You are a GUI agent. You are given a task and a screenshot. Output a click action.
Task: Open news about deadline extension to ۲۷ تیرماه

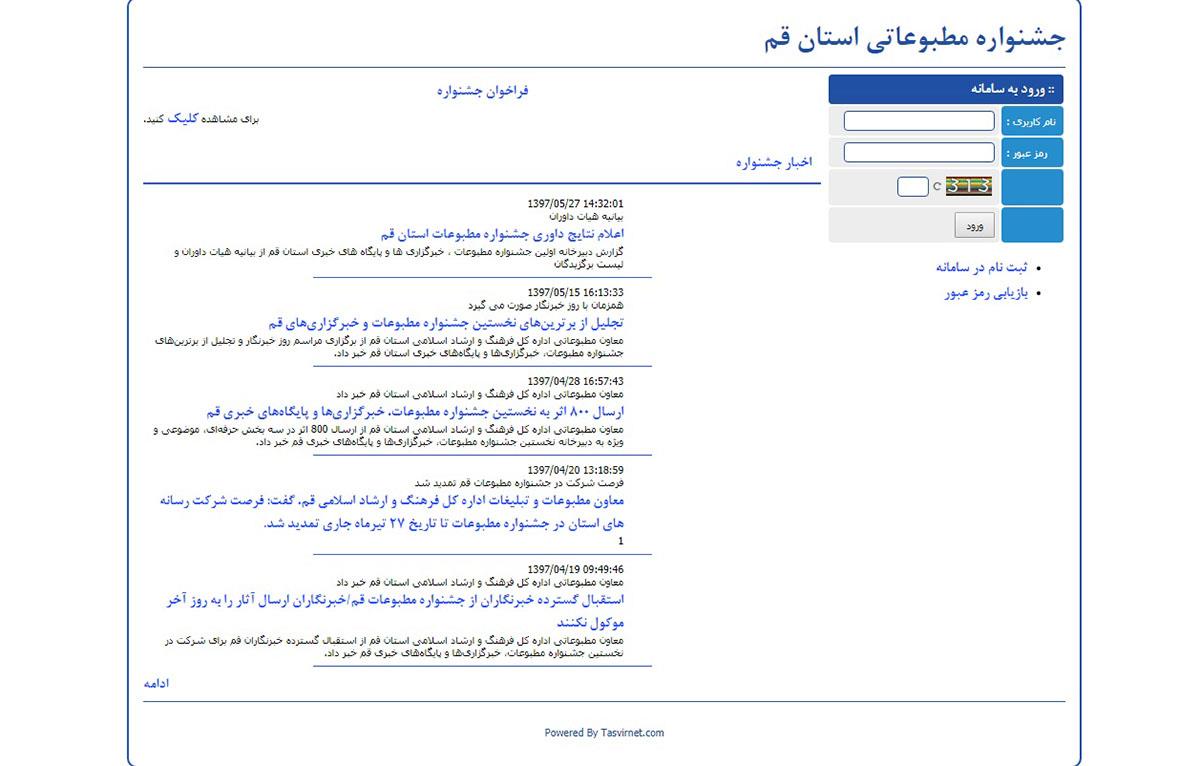pos(392,511)
